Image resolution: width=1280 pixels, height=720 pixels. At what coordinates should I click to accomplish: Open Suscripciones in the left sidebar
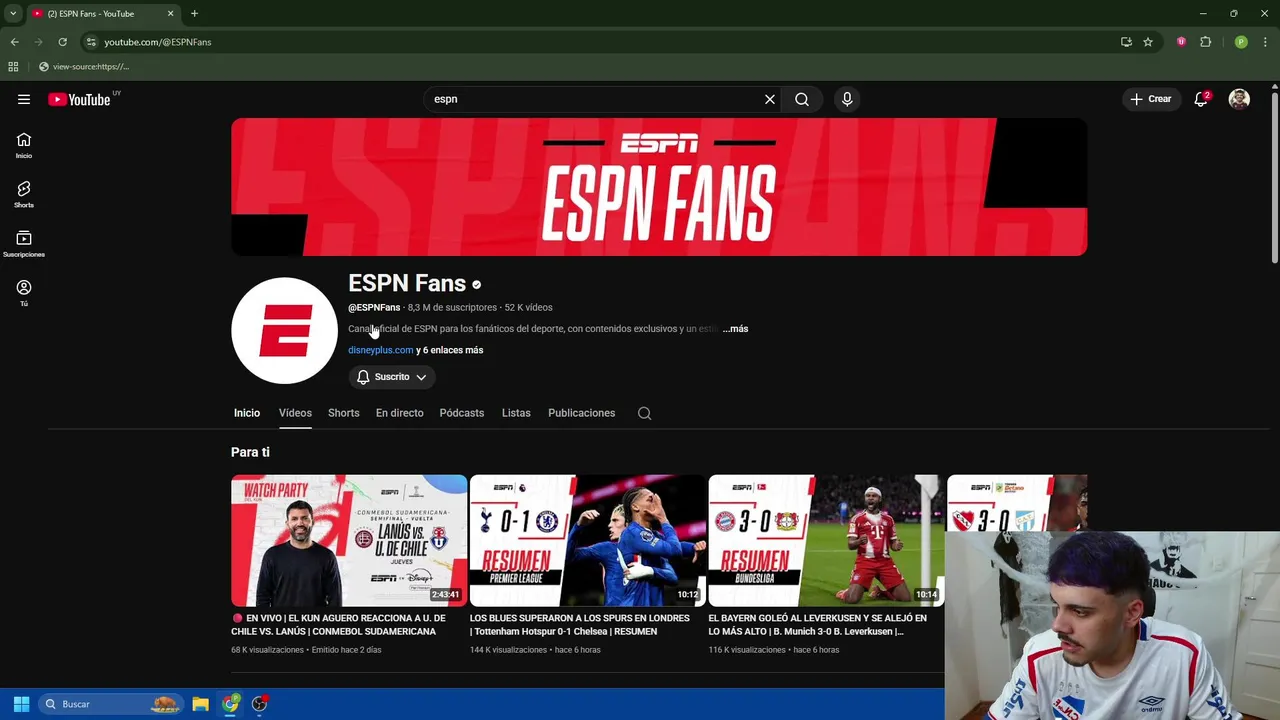tap(24, 244)
